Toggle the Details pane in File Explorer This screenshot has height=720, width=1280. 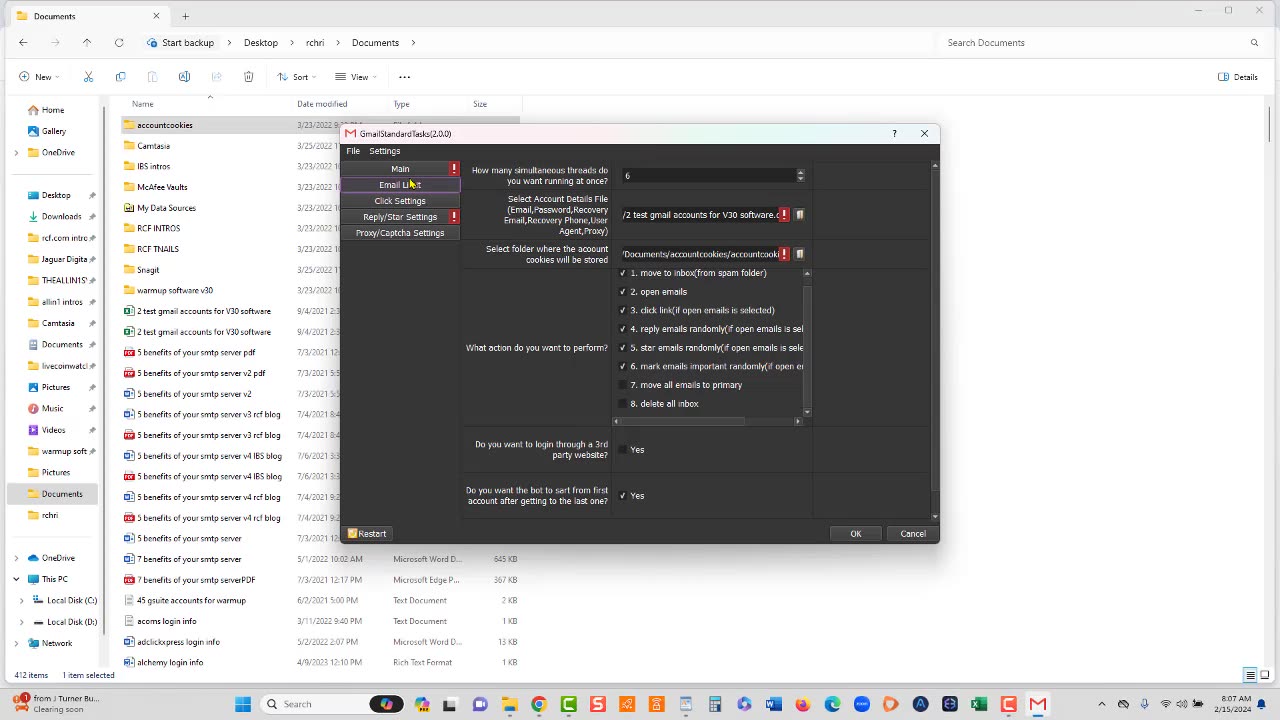[1238, 77]
